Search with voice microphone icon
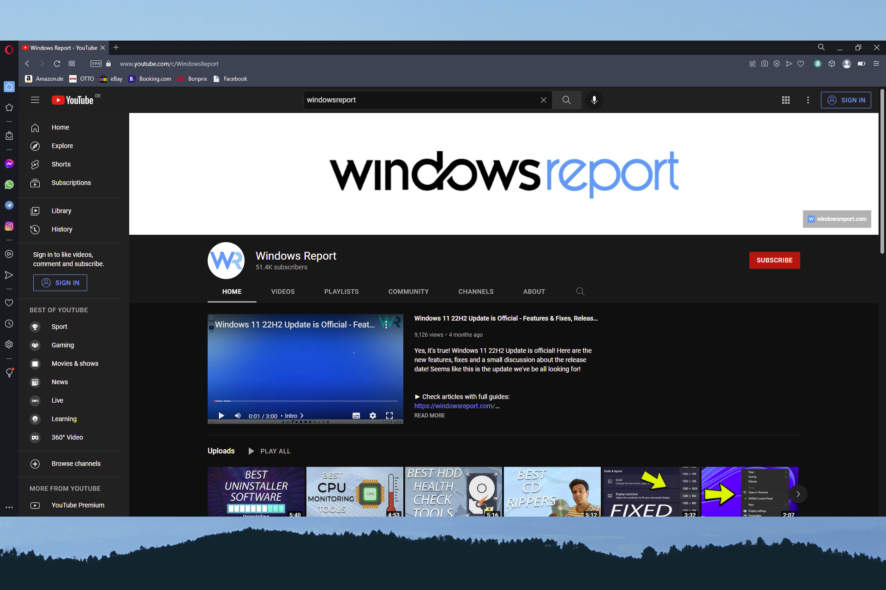 594,100
